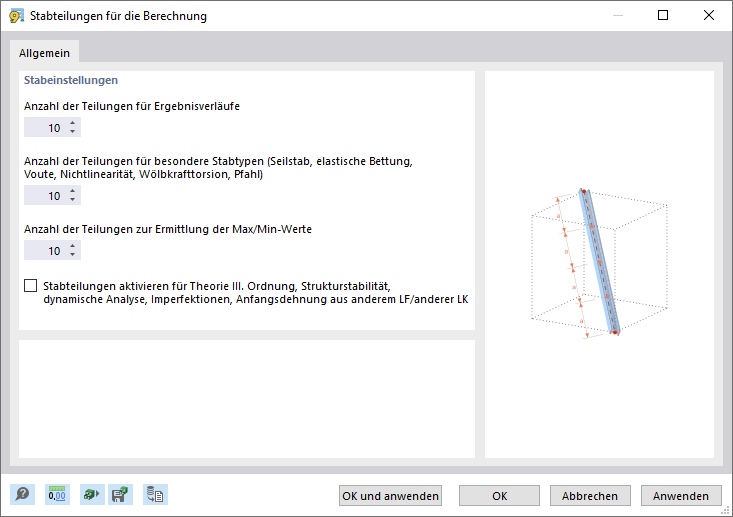Click the member division preview graphic

pos(599,262)
